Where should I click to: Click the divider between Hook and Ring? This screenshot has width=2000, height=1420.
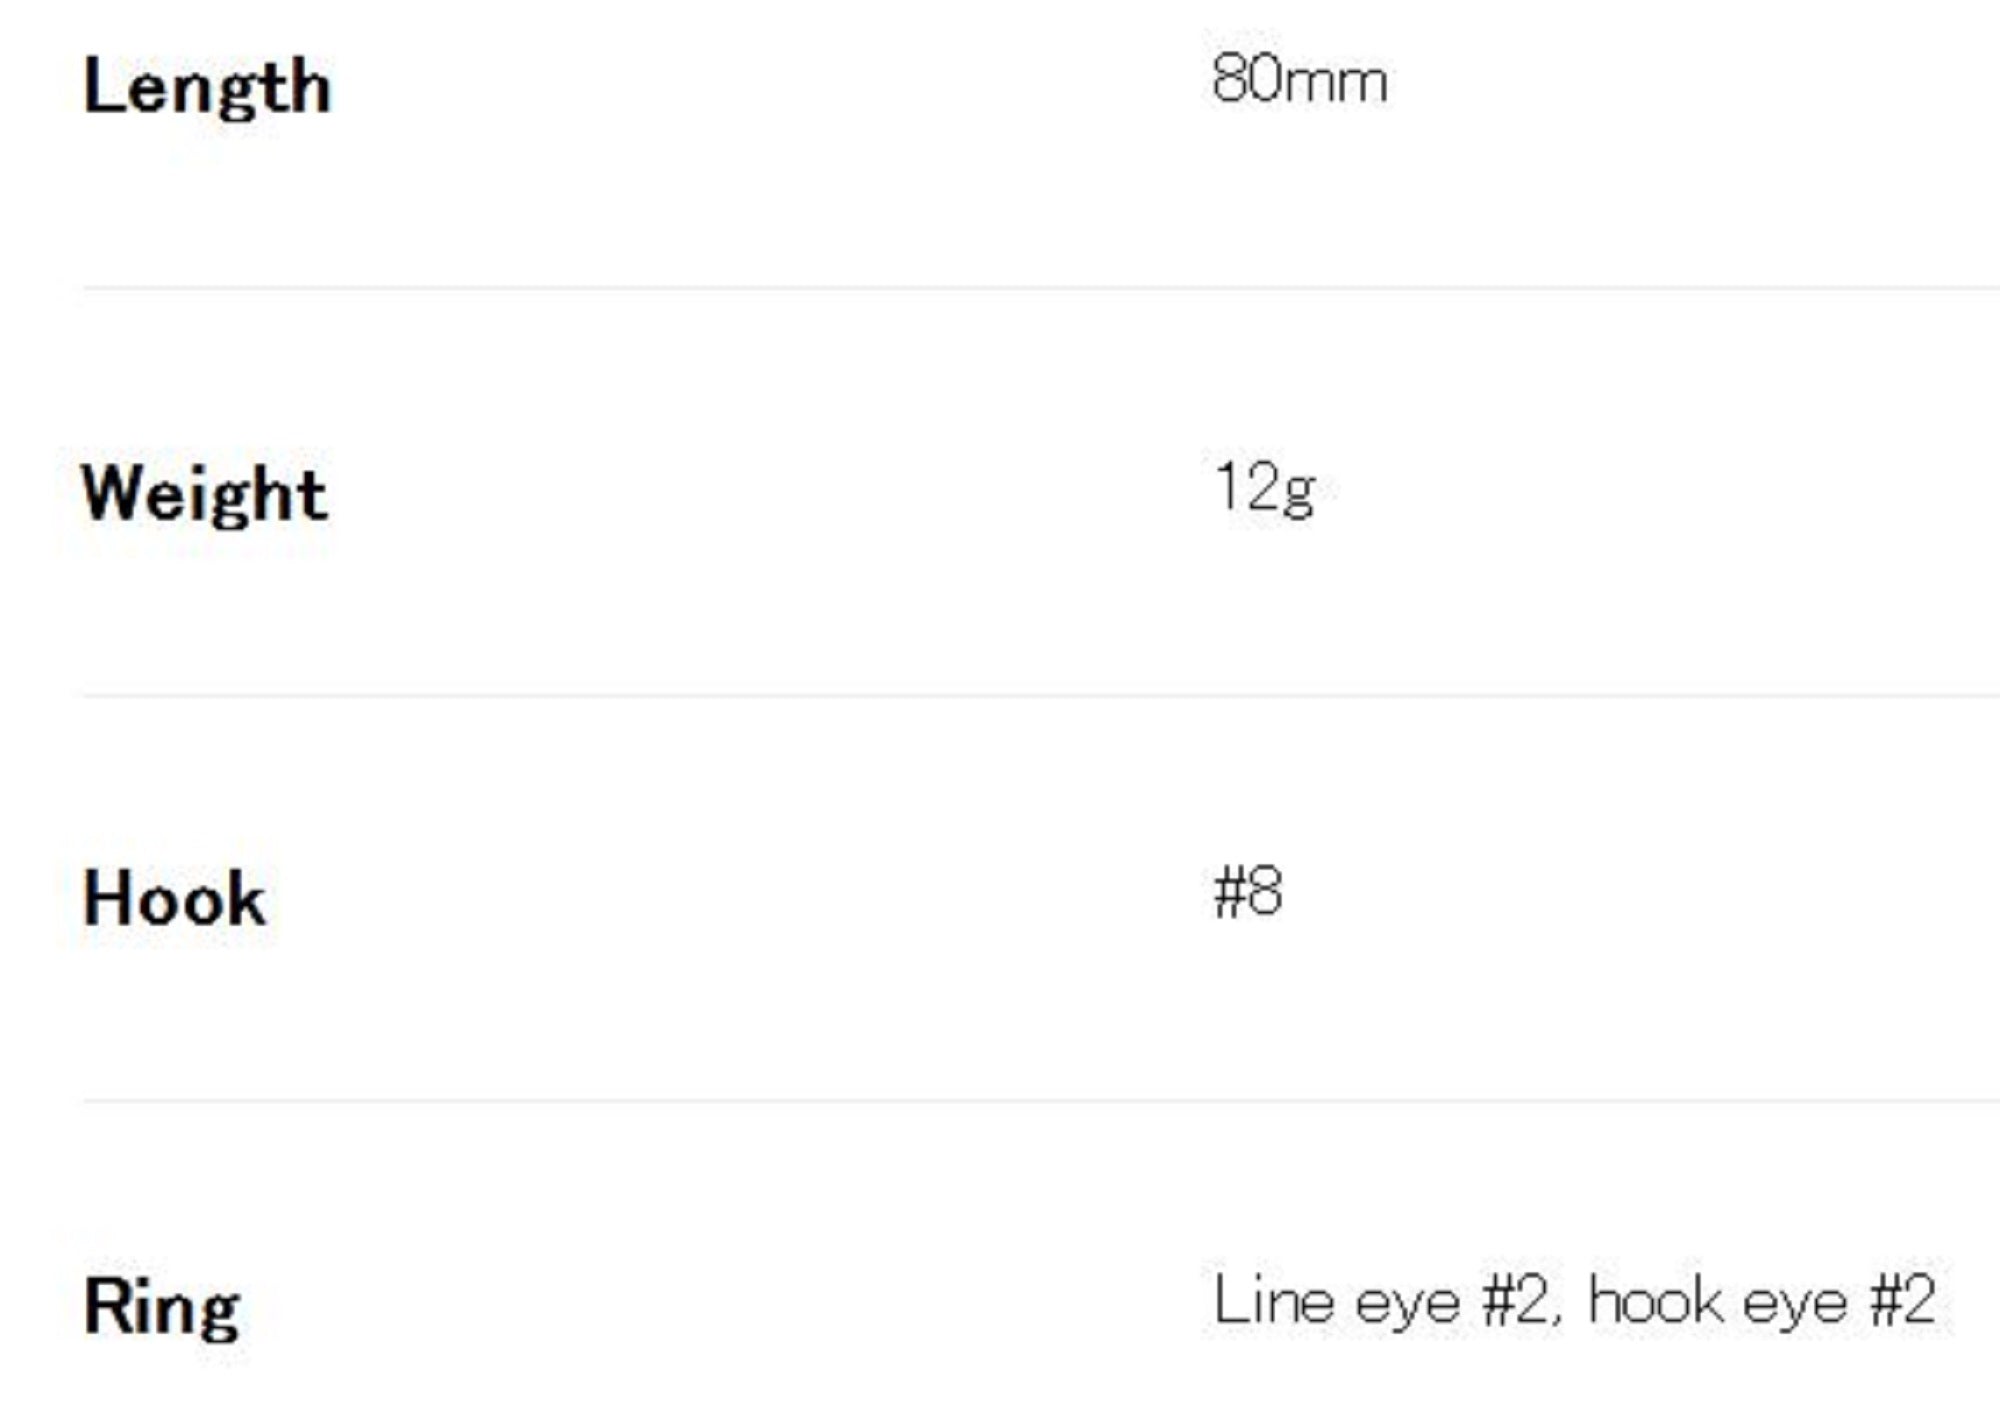(x=1040, y=1100)
